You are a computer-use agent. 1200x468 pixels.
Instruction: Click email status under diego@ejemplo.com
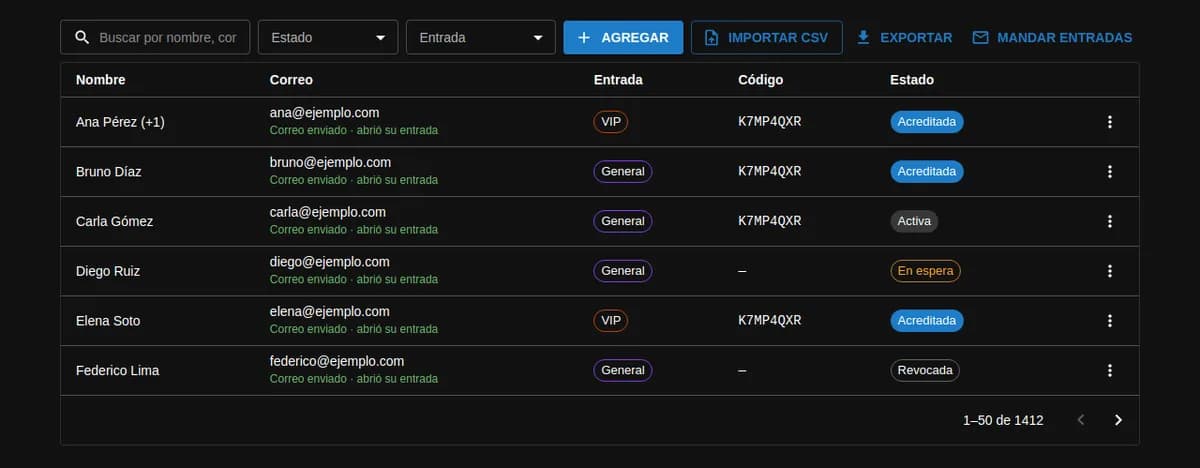click(x=354, y=279)
